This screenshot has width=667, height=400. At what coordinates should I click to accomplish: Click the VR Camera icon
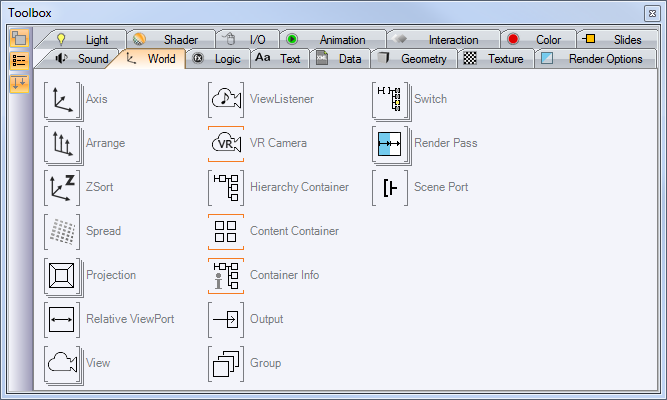pyautogui.click(x=226, y=144)
